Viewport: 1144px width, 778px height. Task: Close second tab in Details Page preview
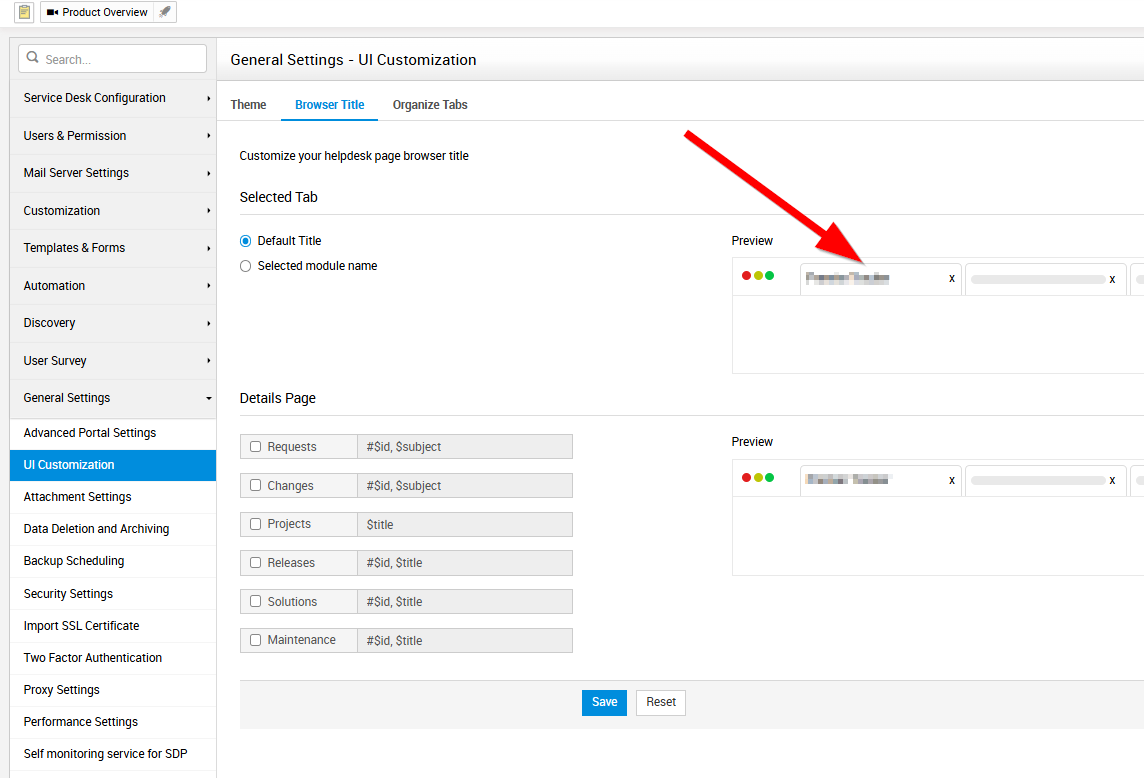pos(1112,480)
